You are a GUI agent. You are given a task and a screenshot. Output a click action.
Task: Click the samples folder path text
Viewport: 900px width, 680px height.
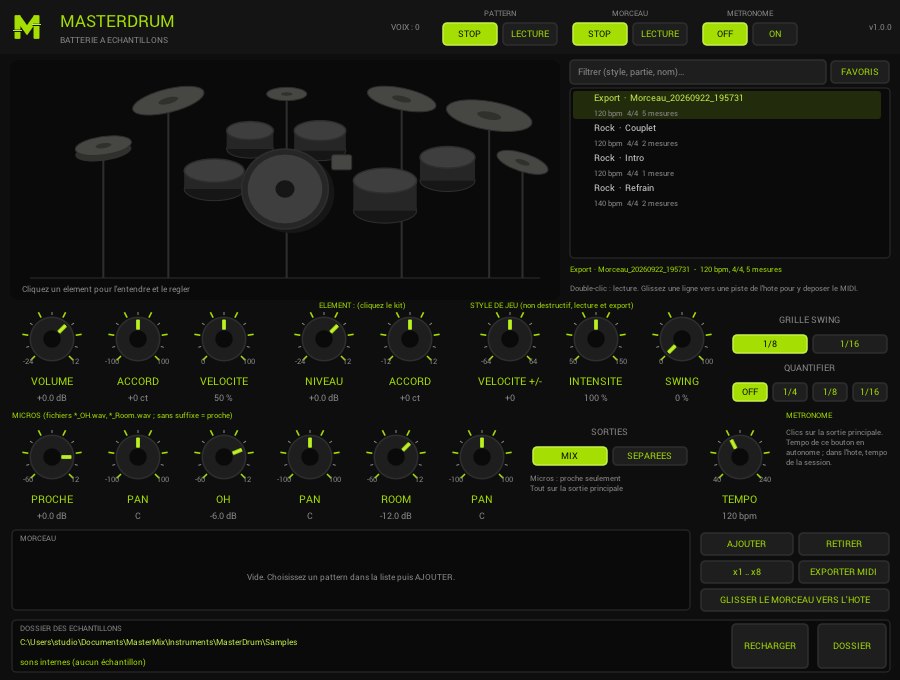tap(158, 642)
